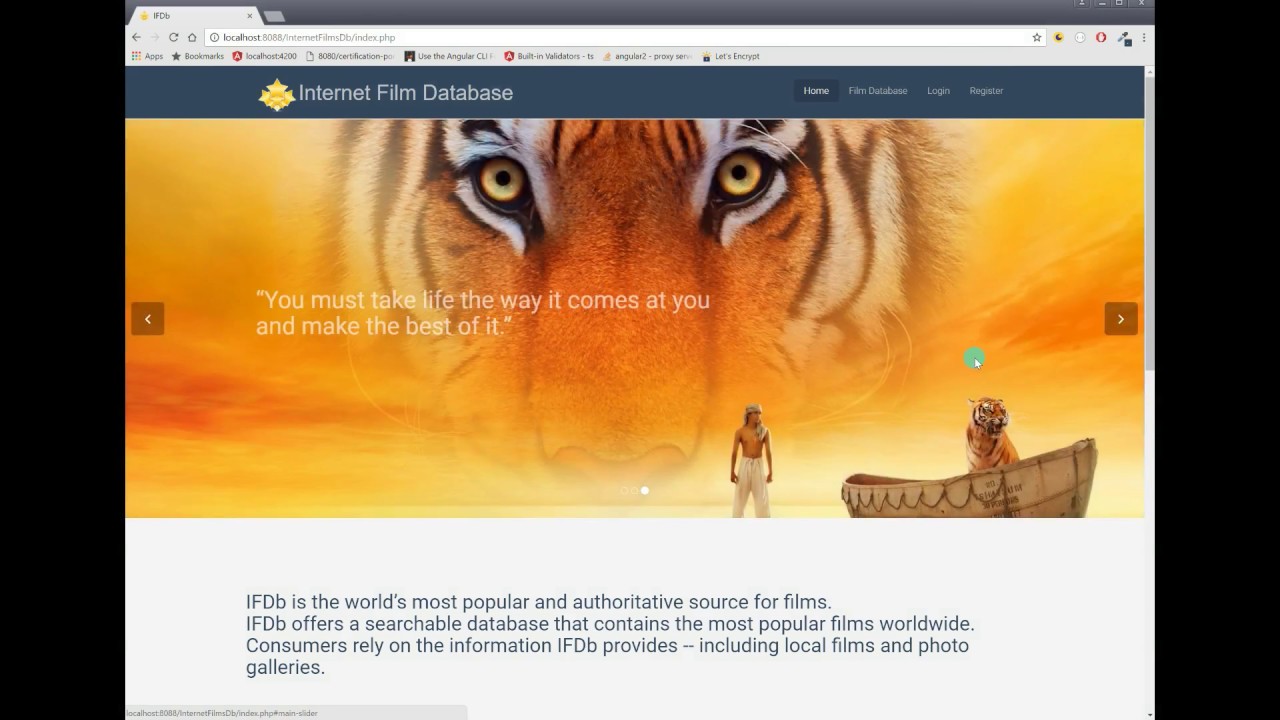The height and width of the screenshot is (720, 1280).
Task: Open the Bookmarks folder in bookmarks bar
Action: [x=198, y=56]
